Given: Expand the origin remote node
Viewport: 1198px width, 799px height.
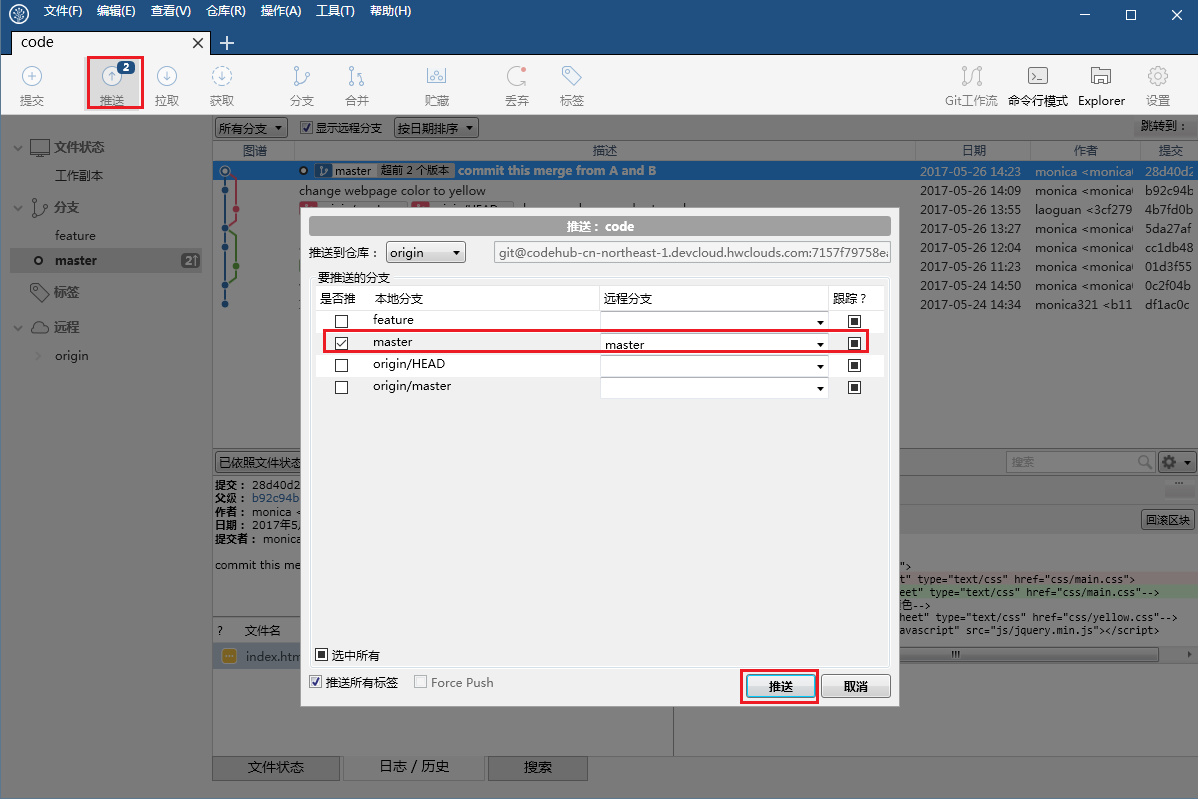Looking at the screenshot, I should [x=38, y=355].
